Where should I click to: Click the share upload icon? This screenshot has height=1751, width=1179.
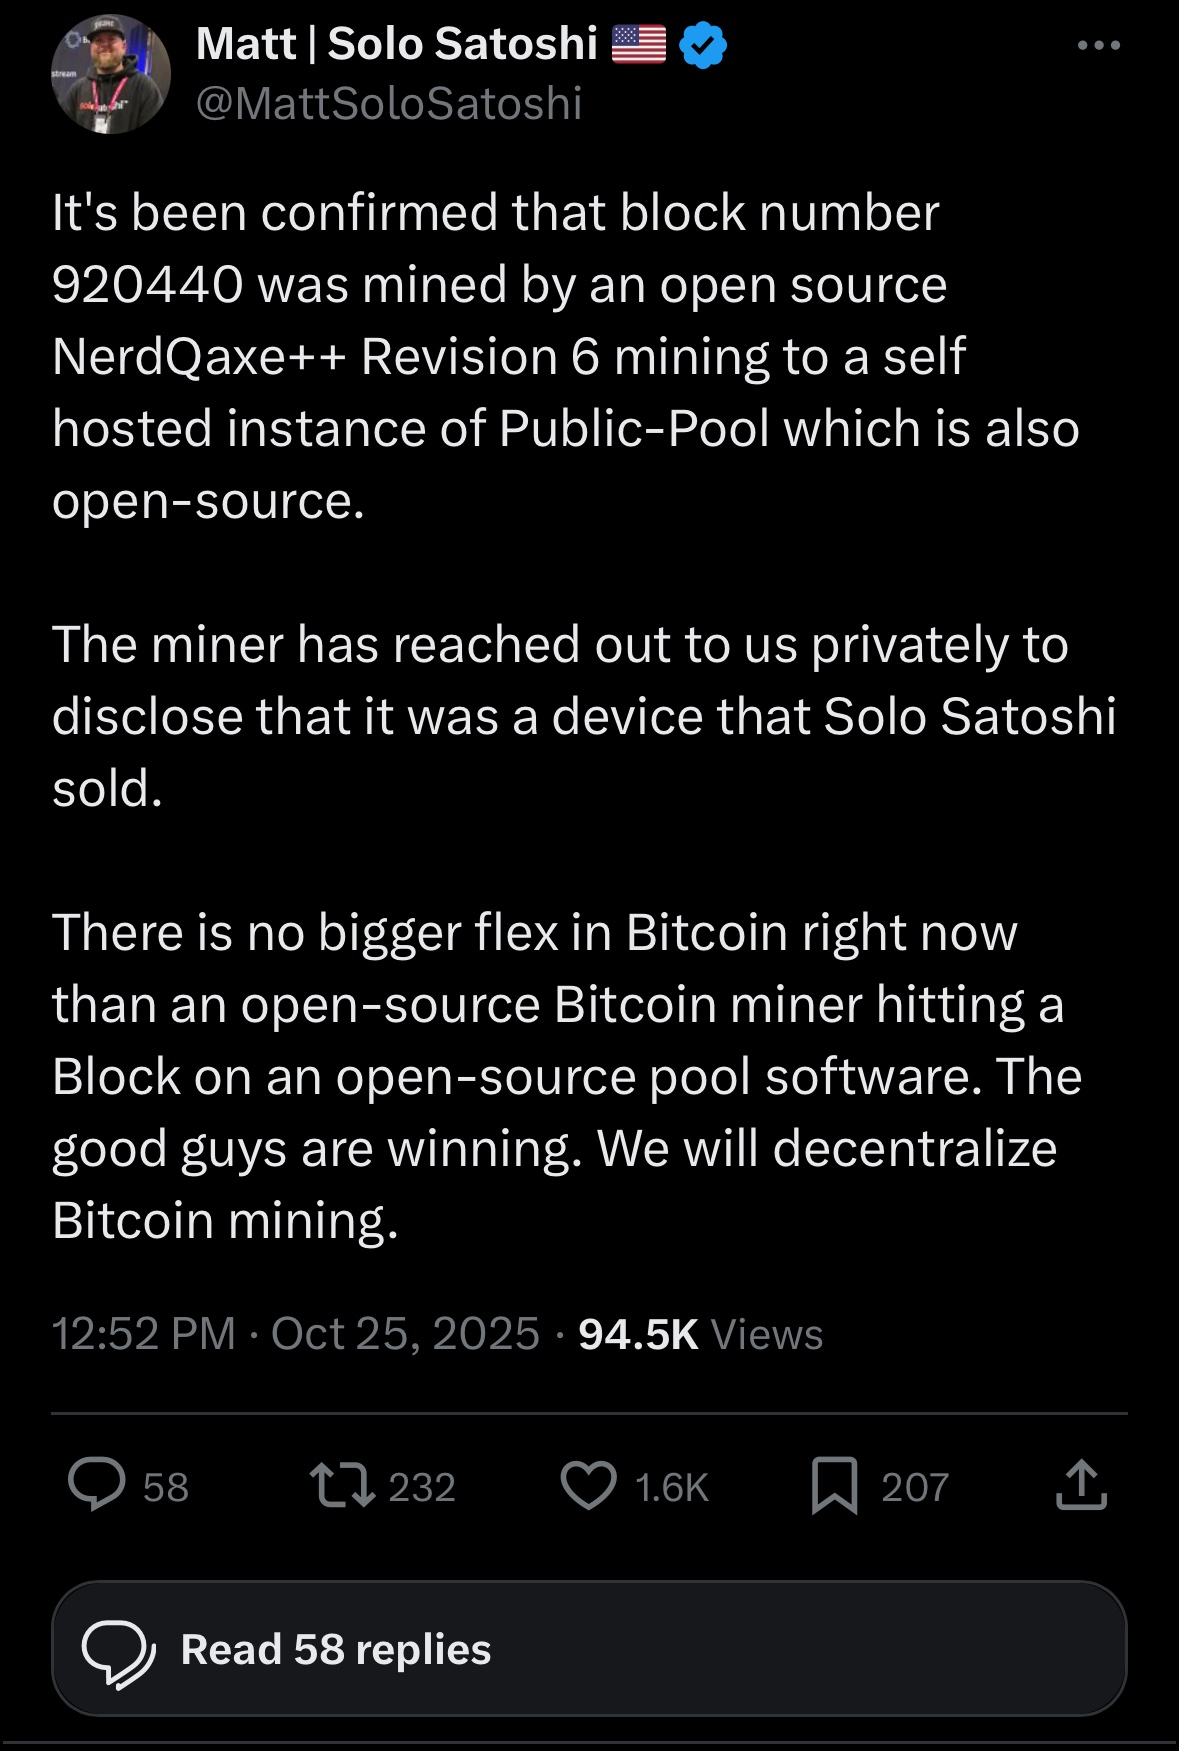coord(1081,1485)
